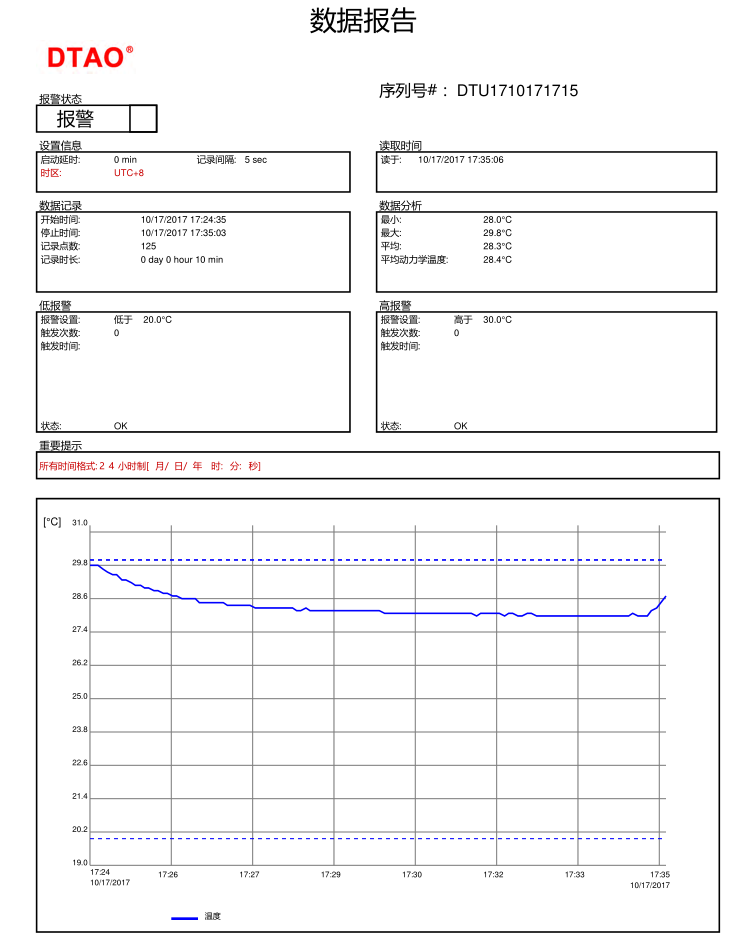Screen dimensions: 746x942
Task: Click high alarm setting 高于 30.0°C
Action: 482,320
